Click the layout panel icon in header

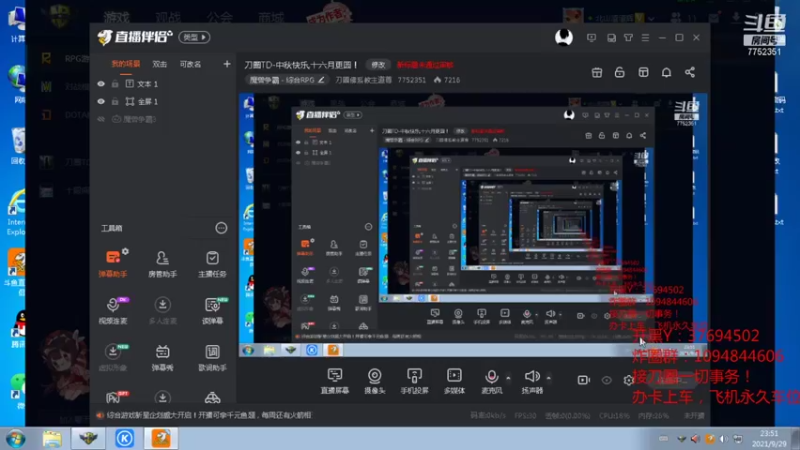click(643, 72)
